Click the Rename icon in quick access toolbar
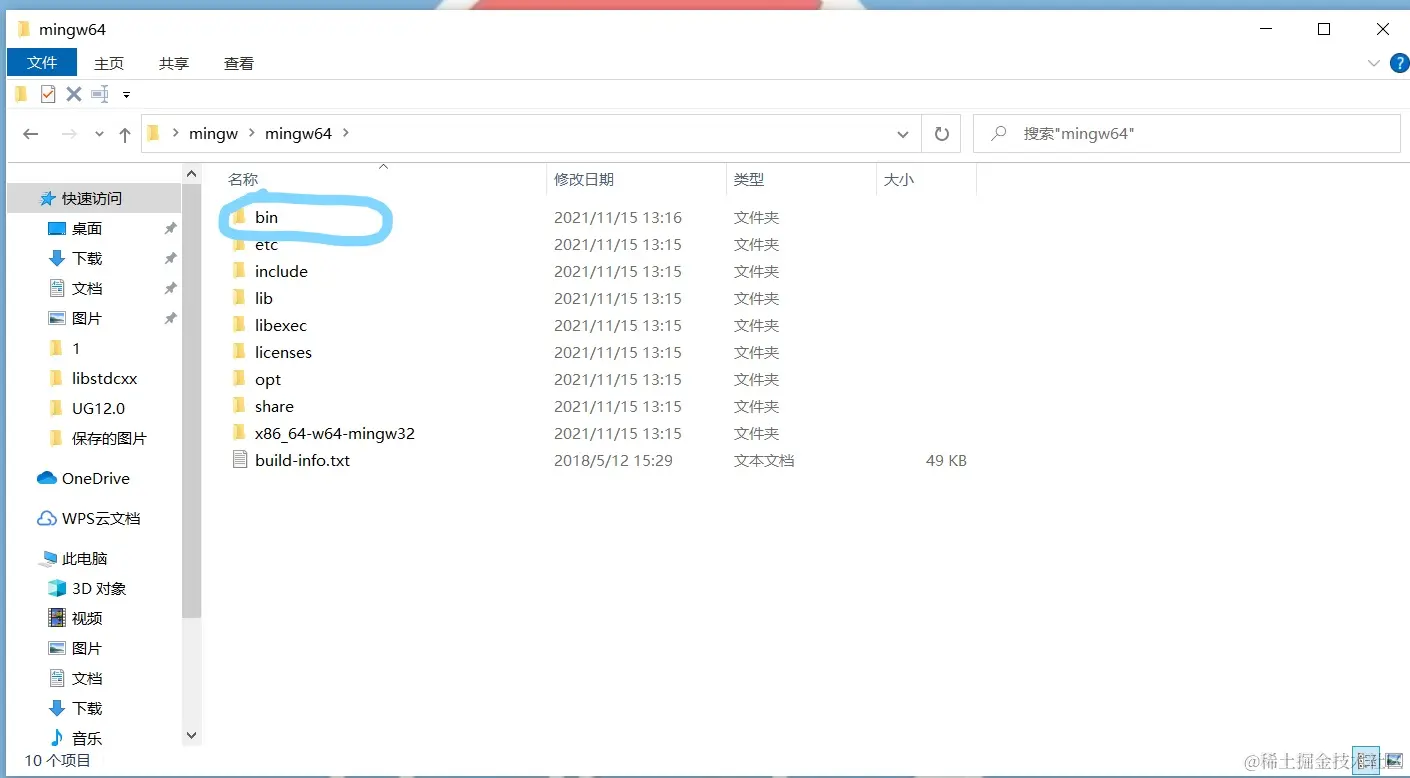 tap(100, 94)
